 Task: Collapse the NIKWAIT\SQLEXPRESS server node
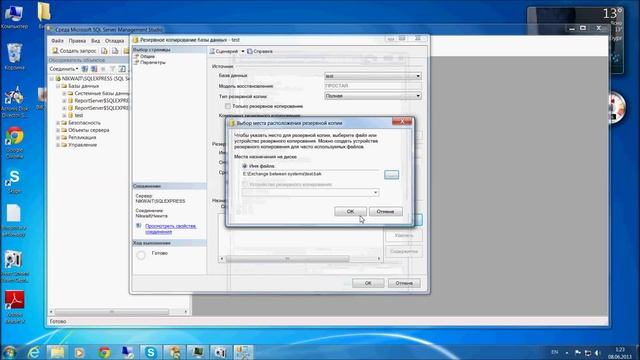click(51, 79)
